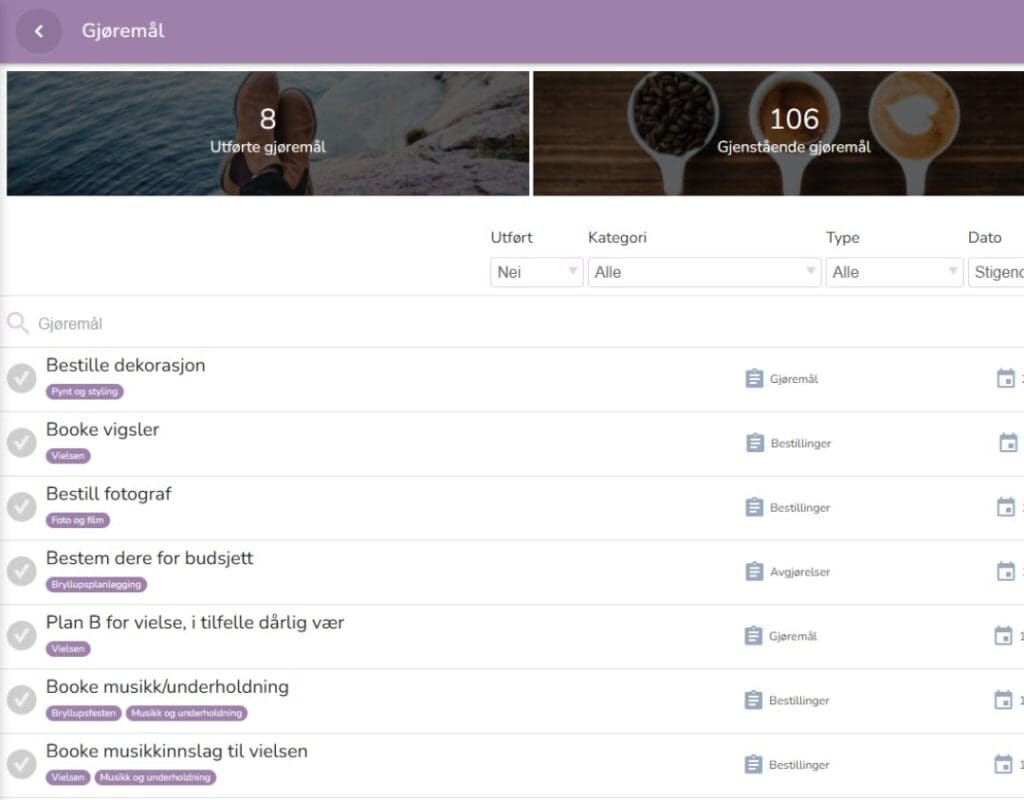The image size is (1024, 800).
Task: Click the search magnifier icon
Action: click(x=17, y=323)
